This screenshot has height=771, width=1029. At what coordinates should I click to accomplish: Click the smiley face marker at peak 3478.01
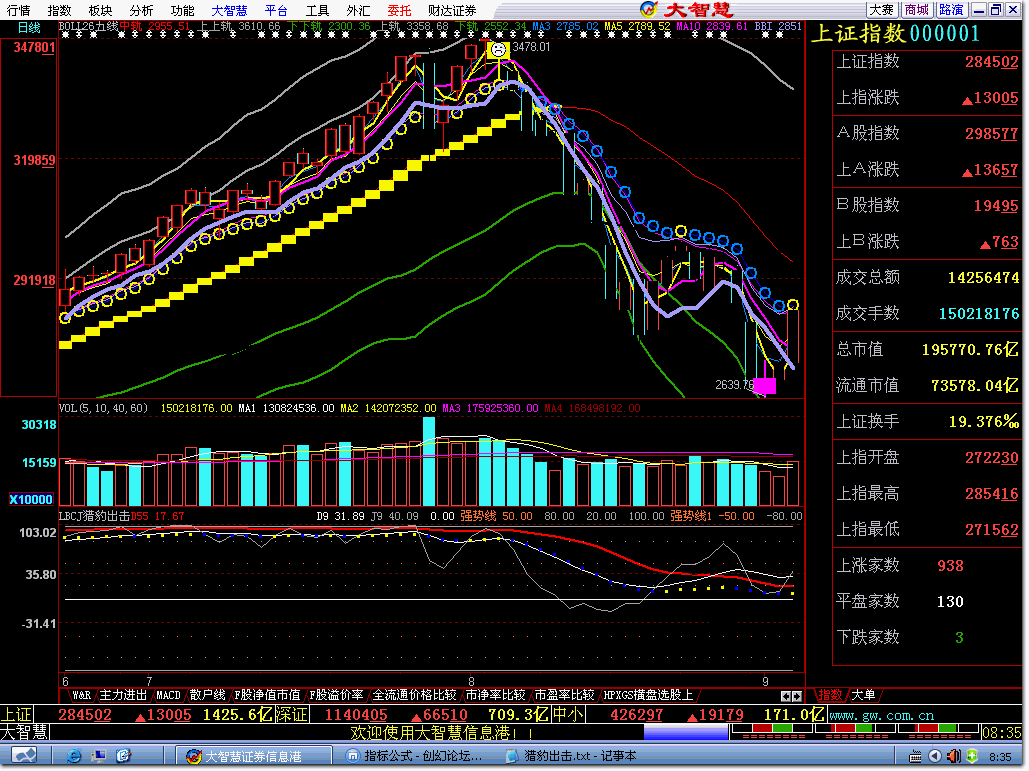(x=498, y=50)
